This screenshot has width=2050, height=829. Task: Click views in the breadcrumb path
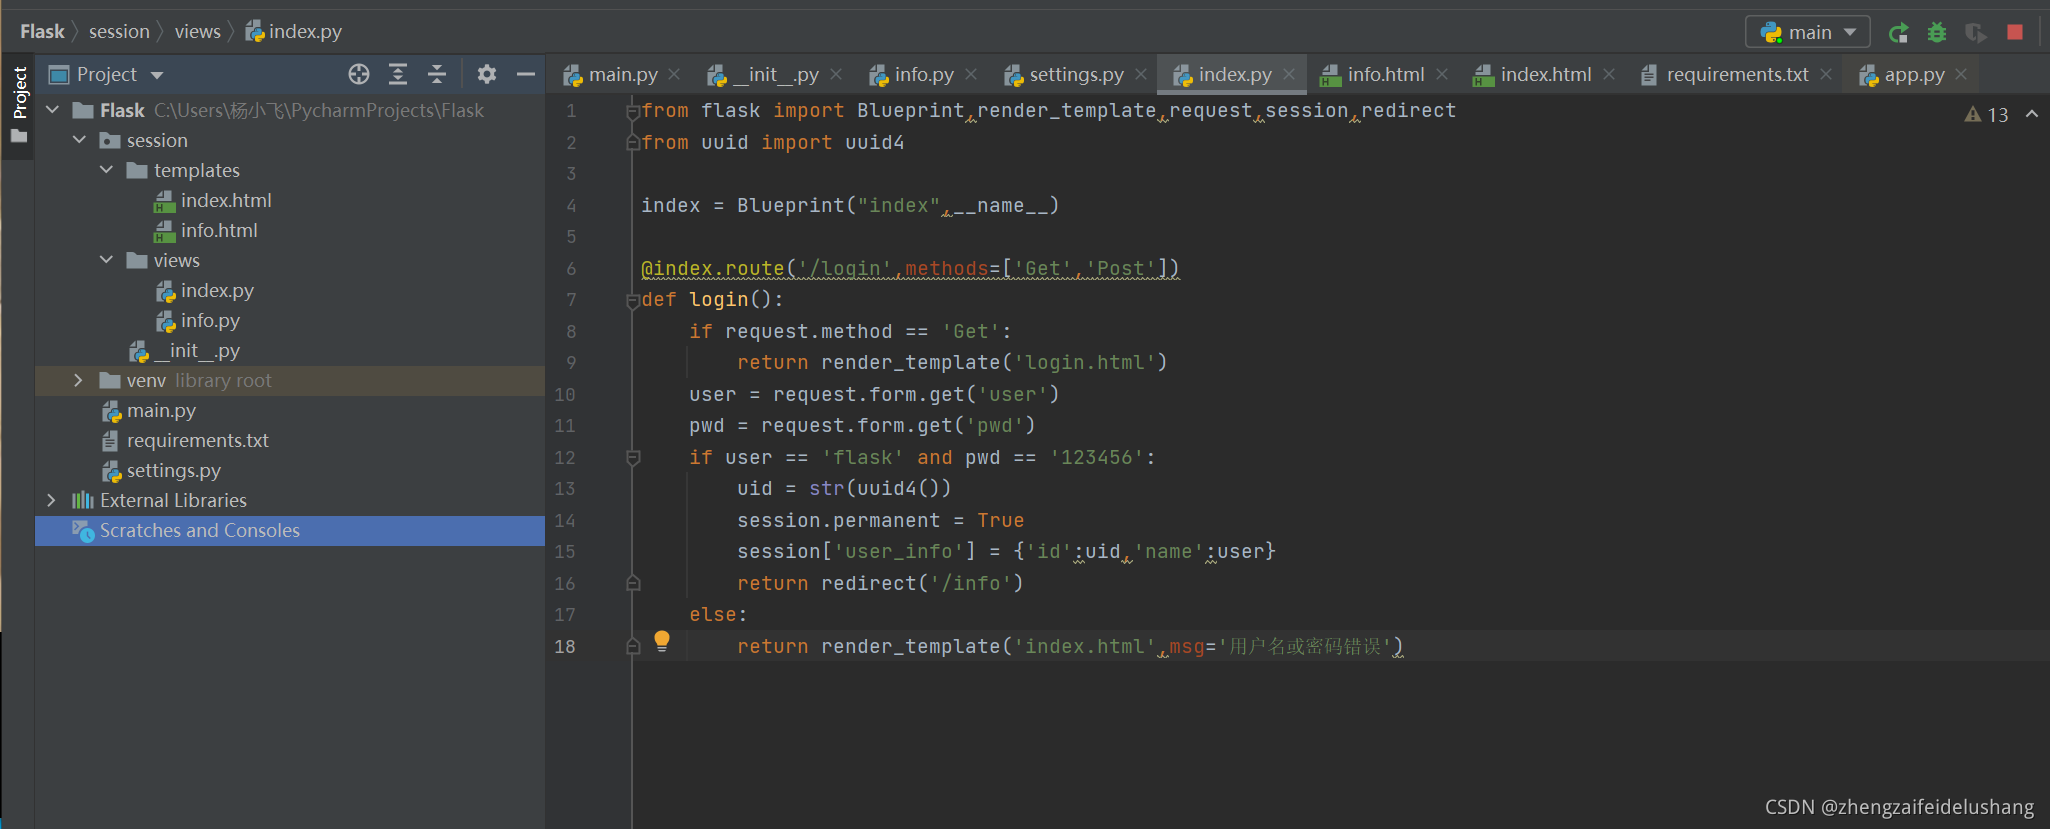pyautogui.click(x=198, y=31)
